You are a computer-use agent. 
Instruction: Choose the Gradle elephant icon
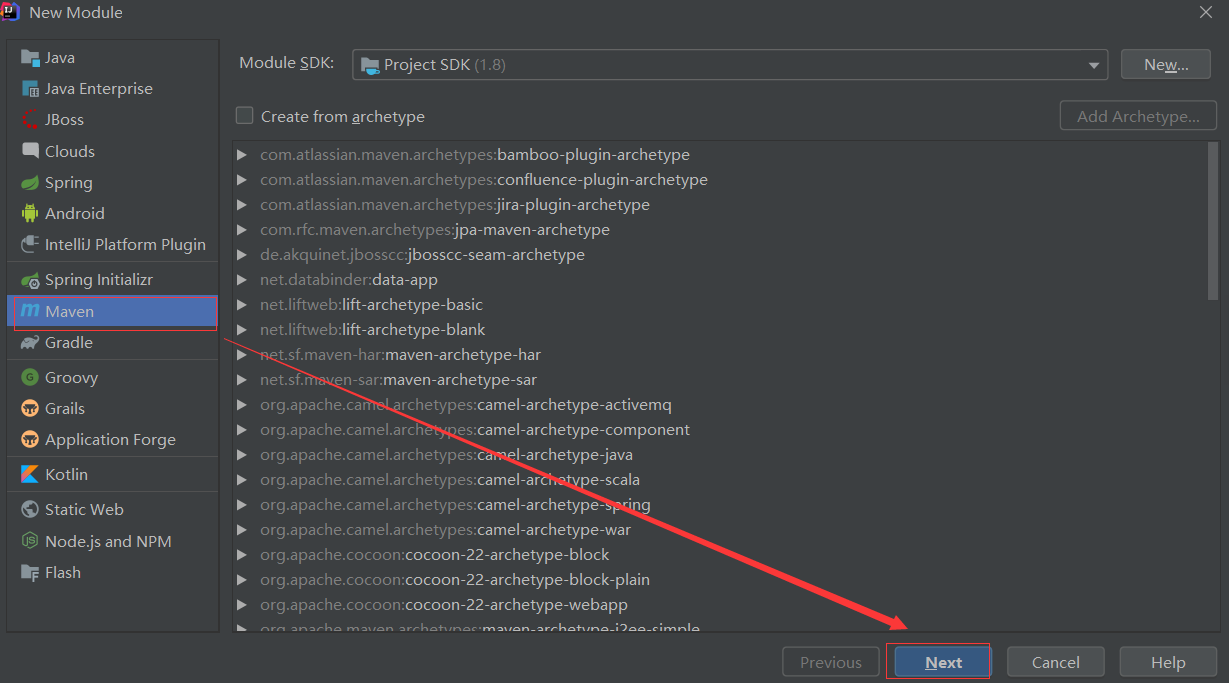29,343
